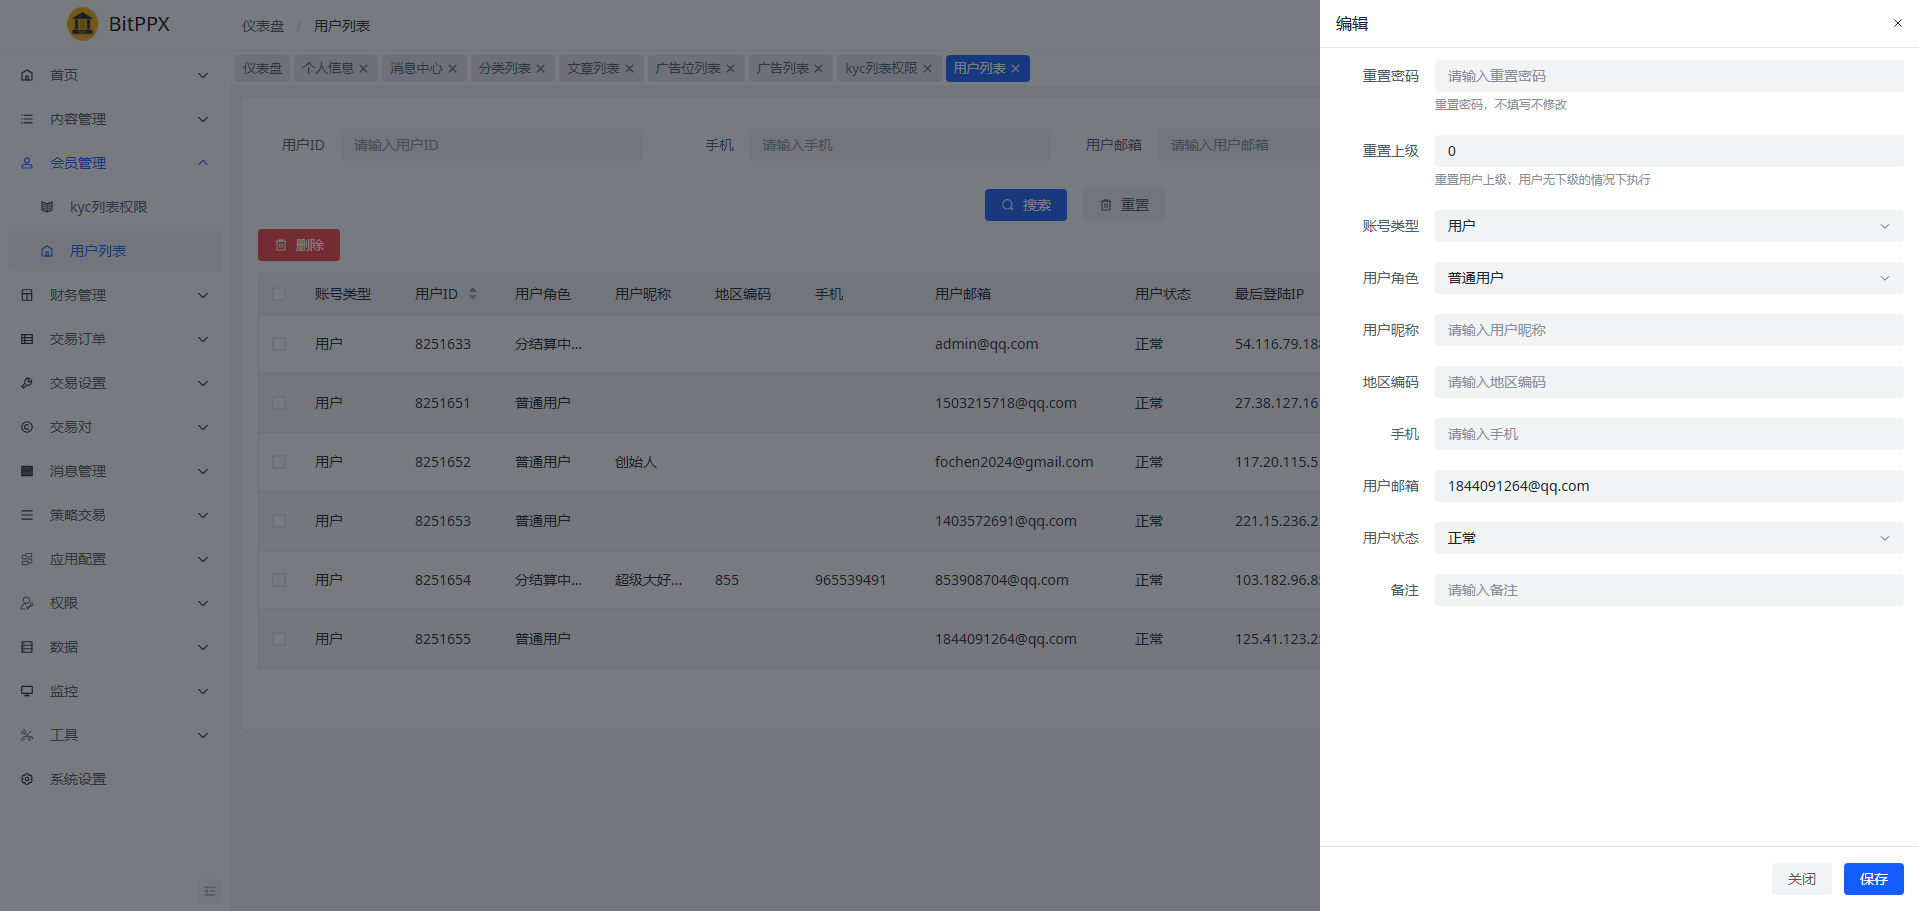Click the BitPPX logo icon
This screenshot has height=911, width=1919.
[82, 23]
